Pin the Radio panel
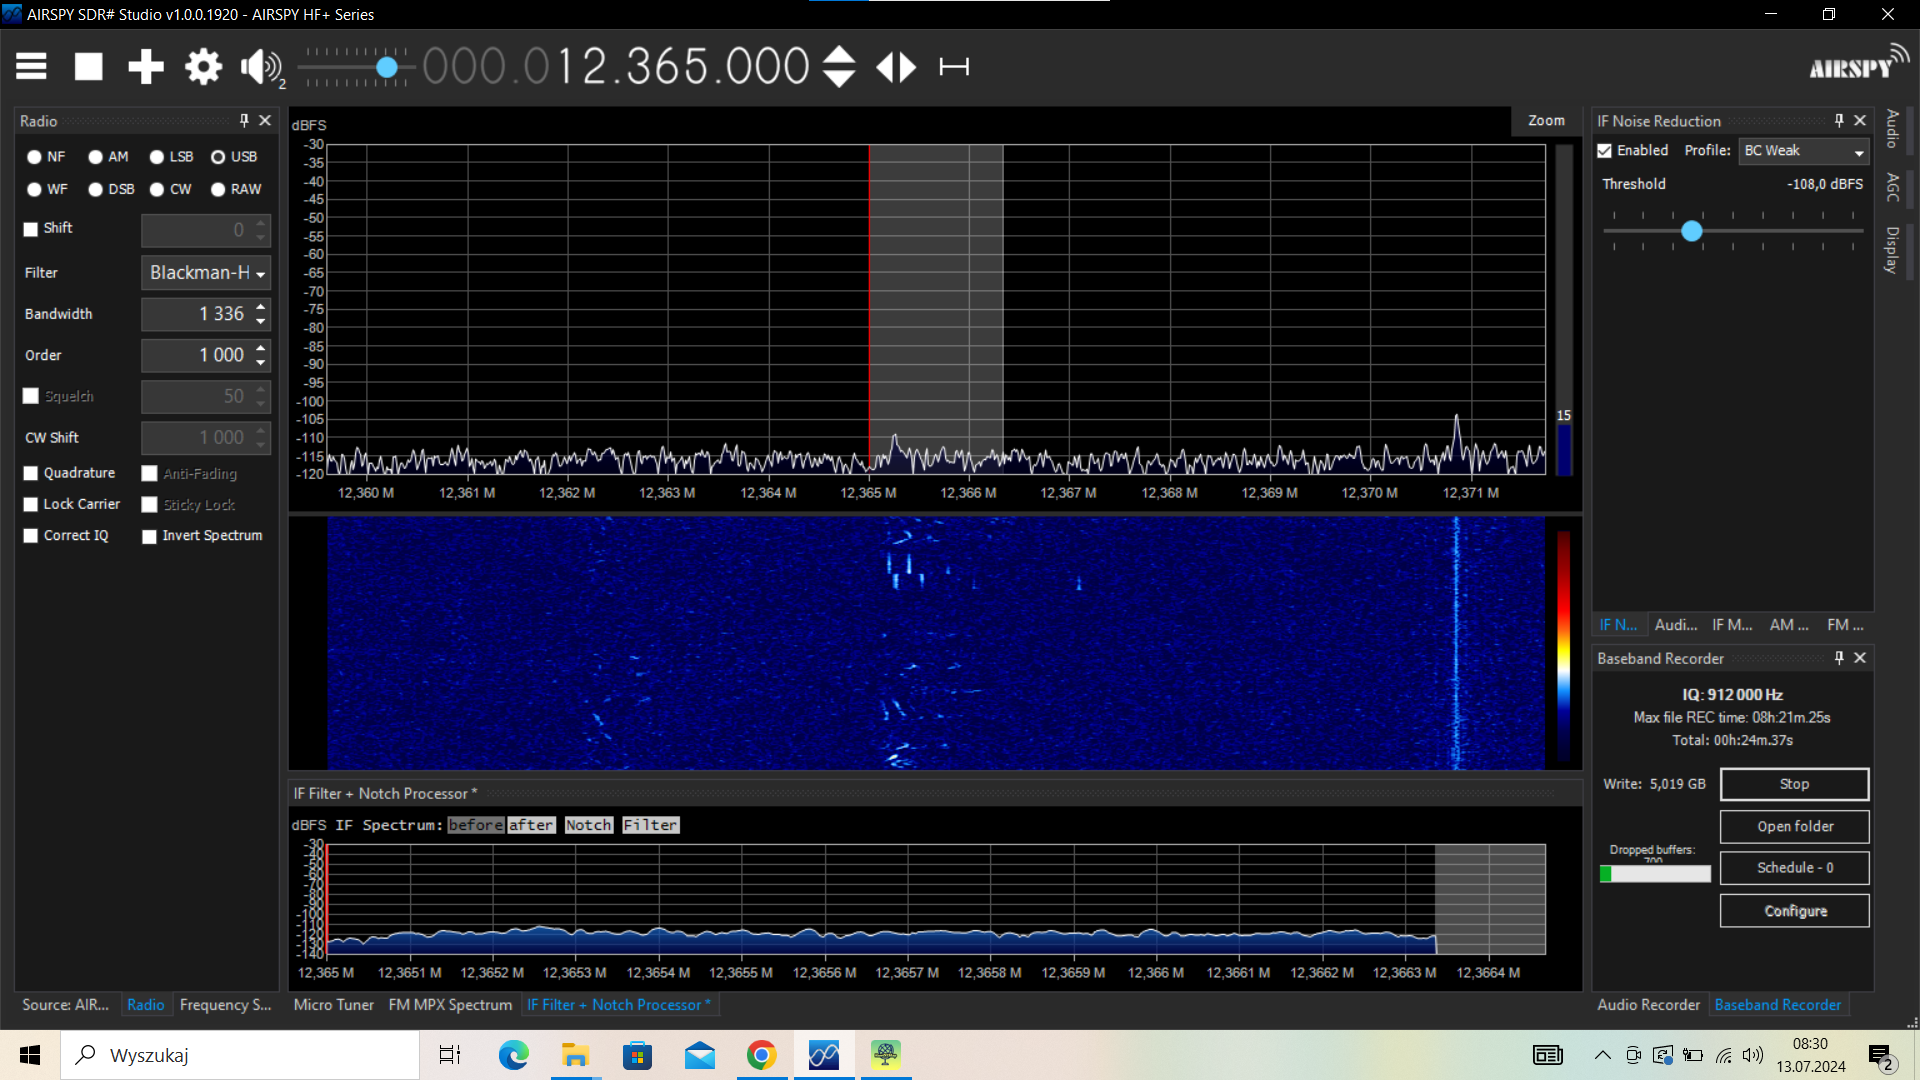The height and width of the screenshot is (1080, 1920). 244,120
